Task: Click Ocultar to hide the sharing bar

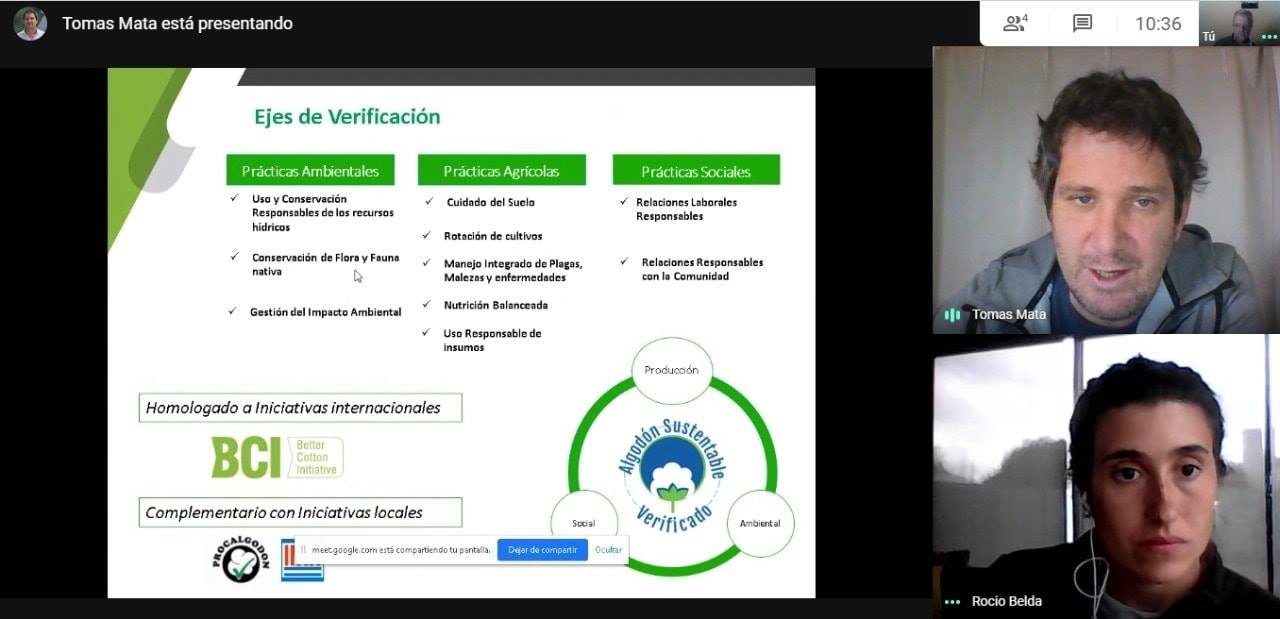Action: point(608,550)
